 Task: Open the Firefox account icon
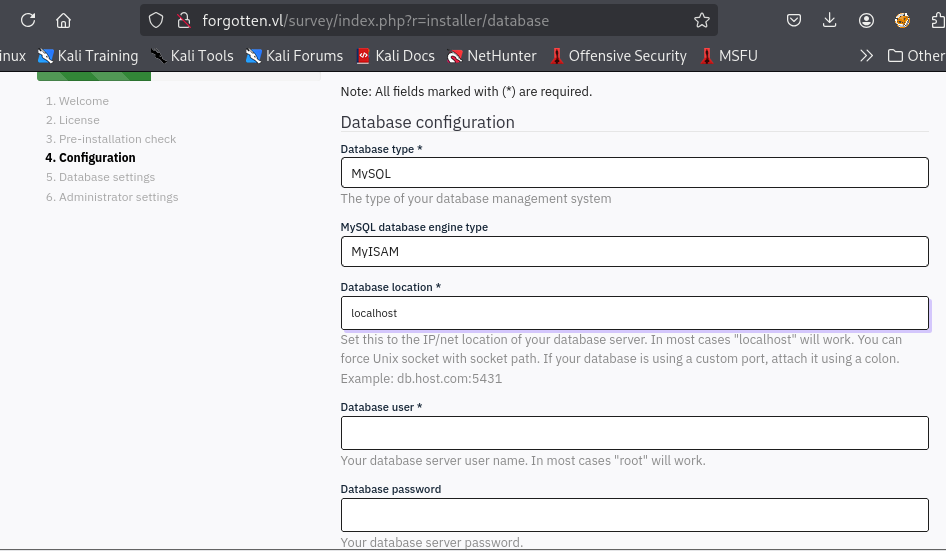(866, 20)
